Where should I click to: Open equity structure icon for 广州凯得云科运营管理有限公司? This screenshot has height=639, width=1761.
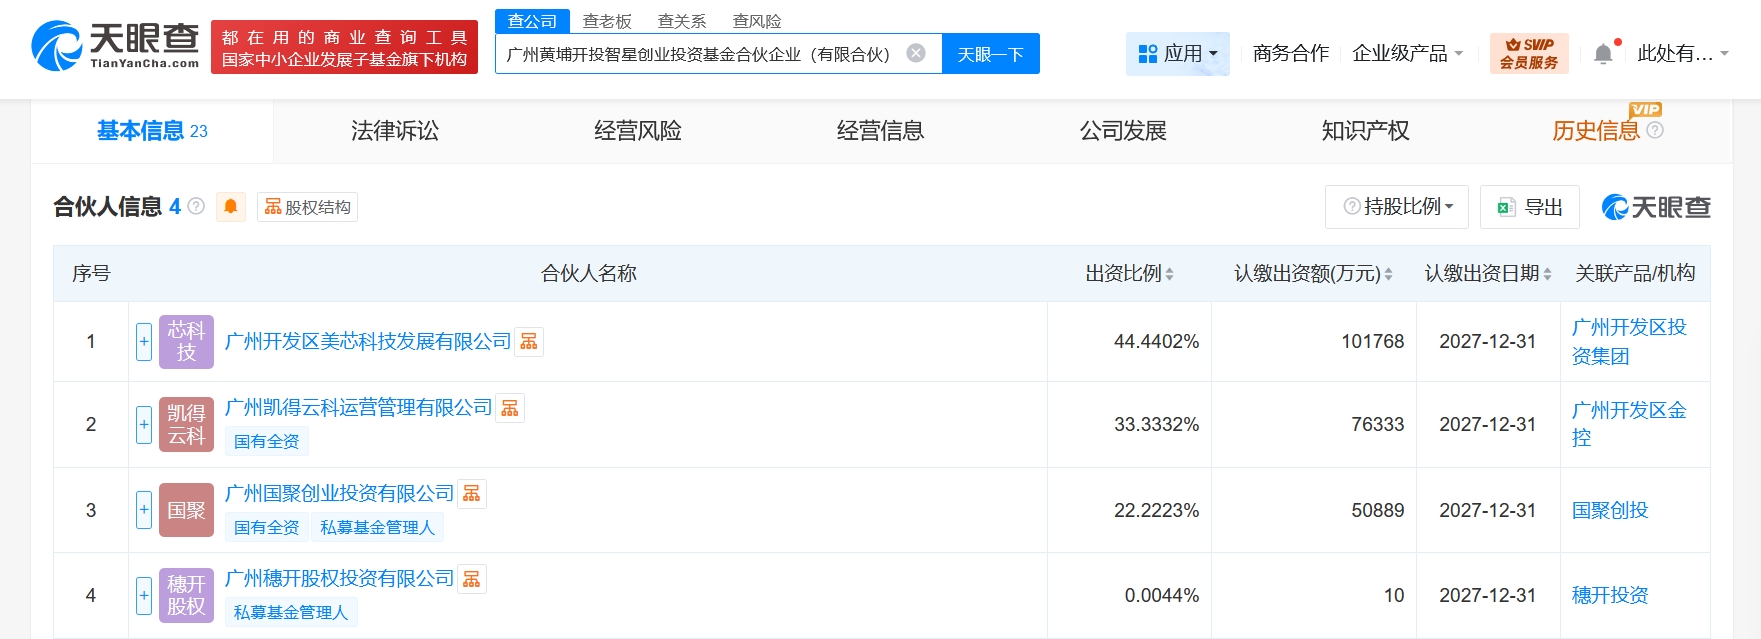(510, 408)
